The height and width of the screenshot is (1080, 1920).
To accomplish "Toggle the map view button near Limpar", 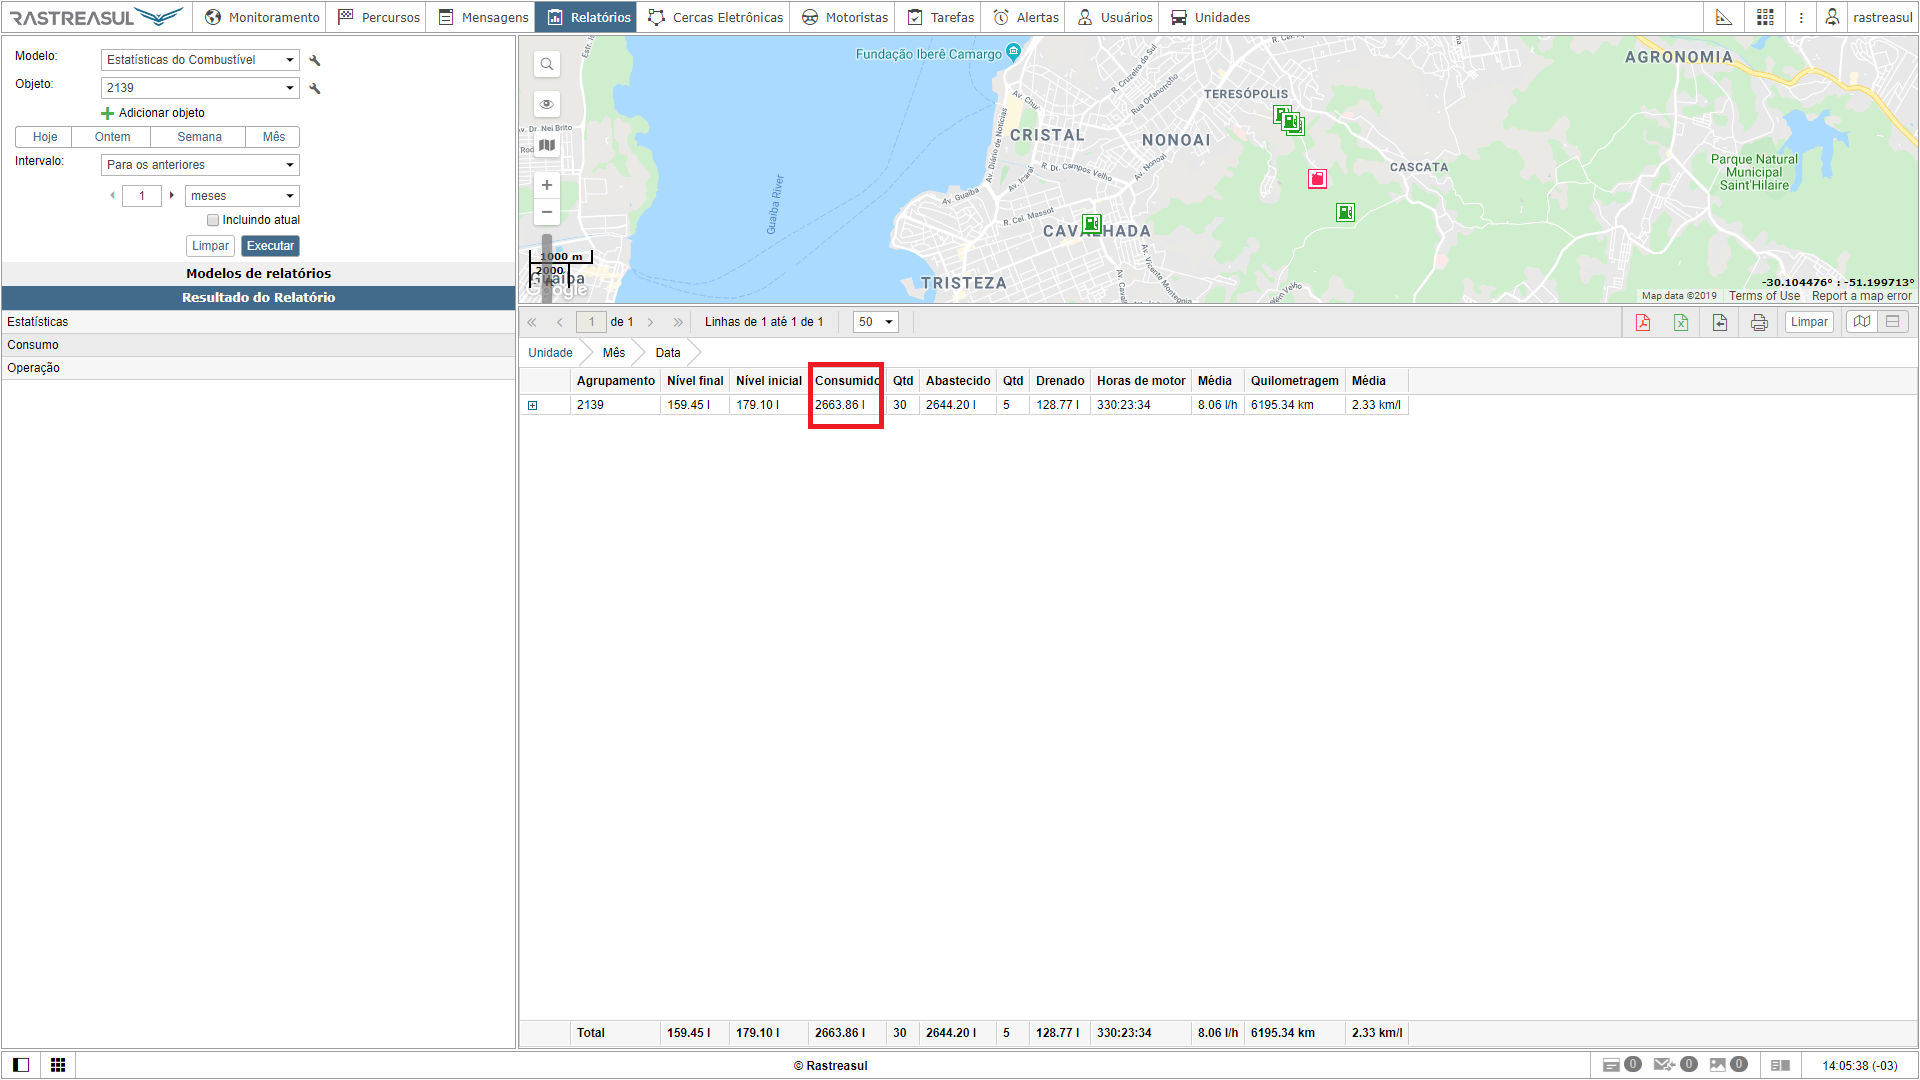I will (1861, 322).
